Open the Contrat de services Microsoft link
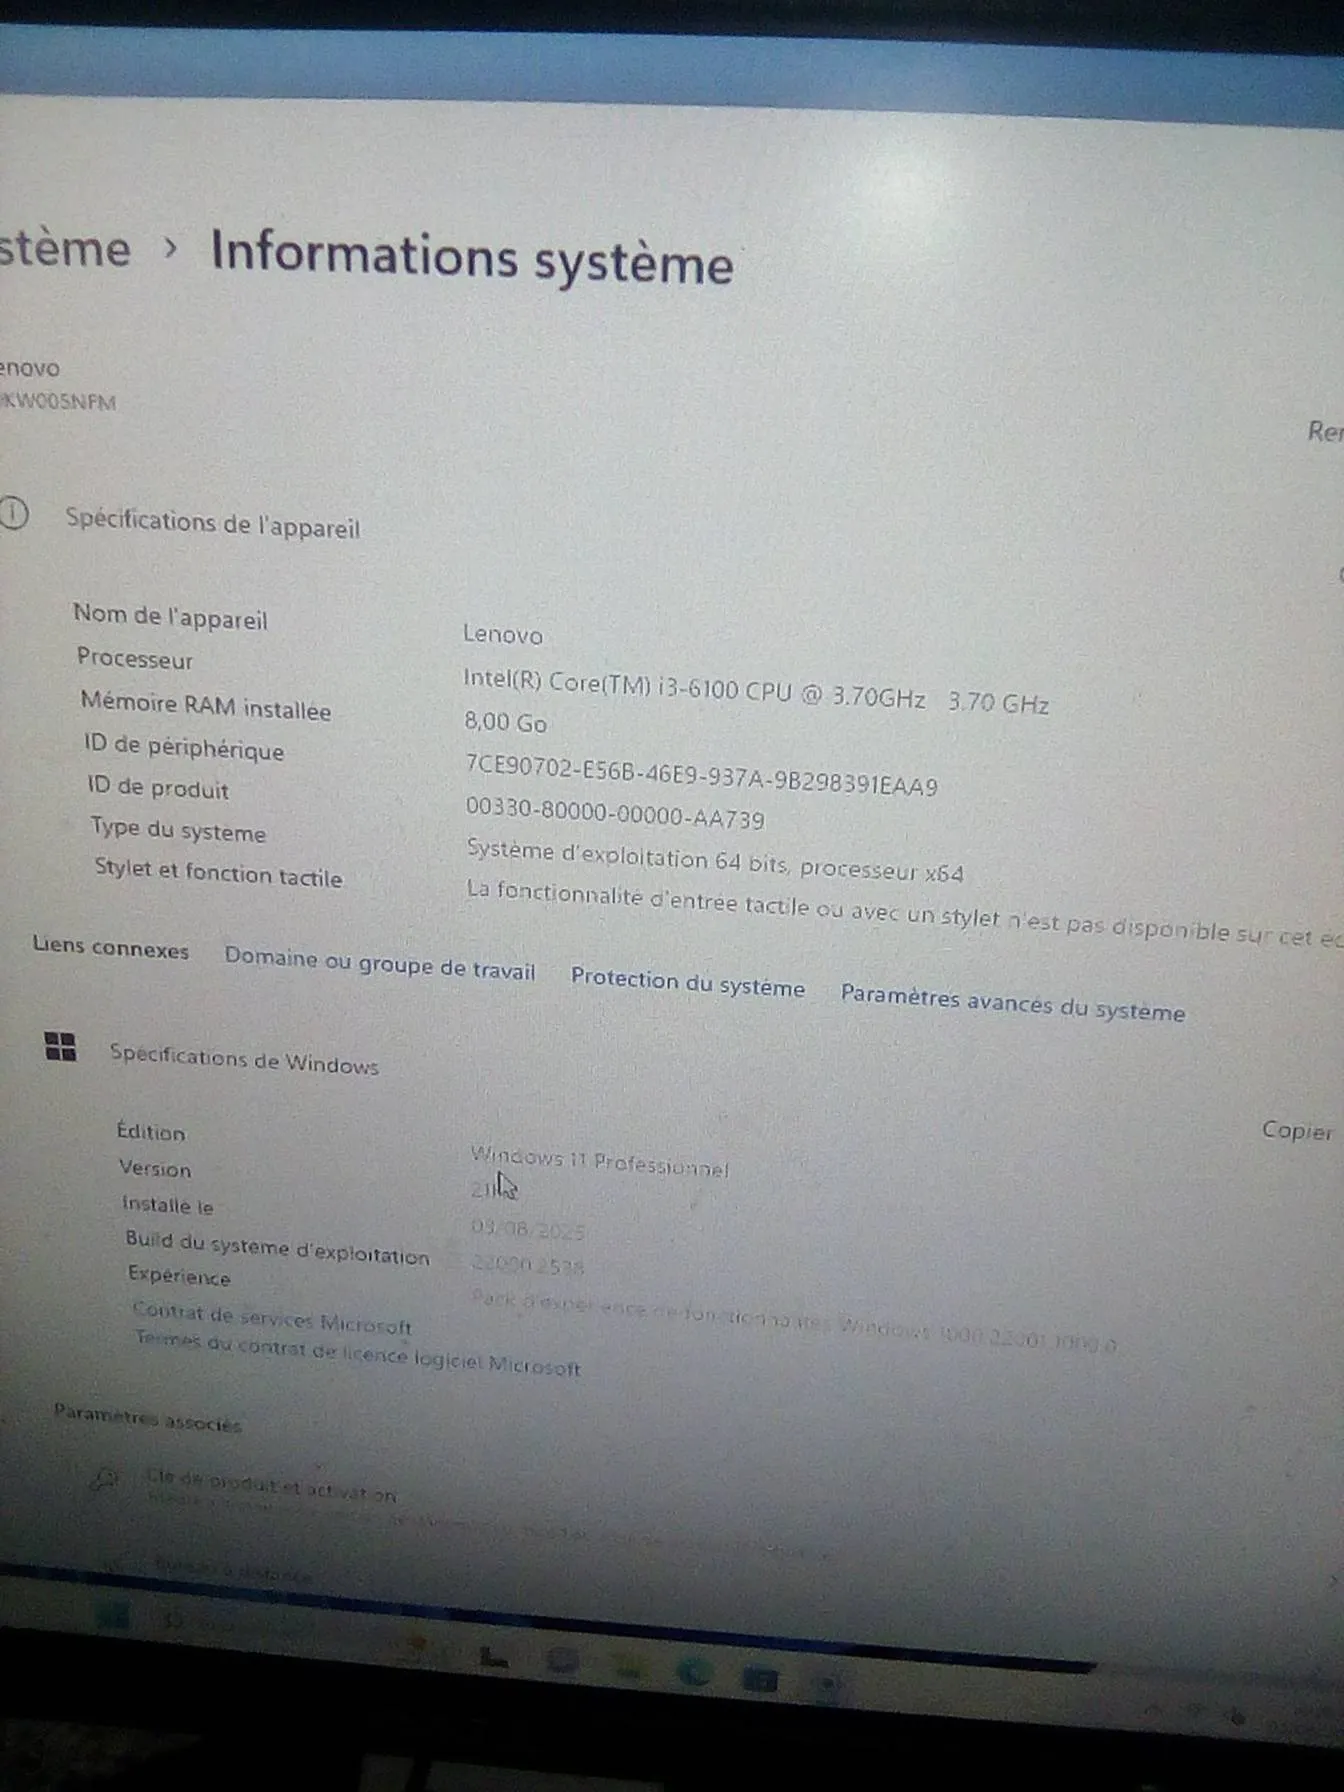Viewport: 1344px width, 1792px height. coord(272,1318)
